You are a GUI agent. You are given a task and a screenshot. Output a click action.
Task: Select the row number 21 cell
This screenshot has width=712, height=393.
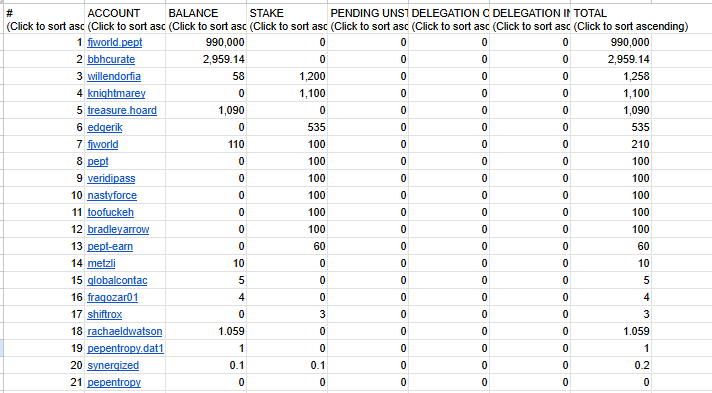(x=44, y=383)
